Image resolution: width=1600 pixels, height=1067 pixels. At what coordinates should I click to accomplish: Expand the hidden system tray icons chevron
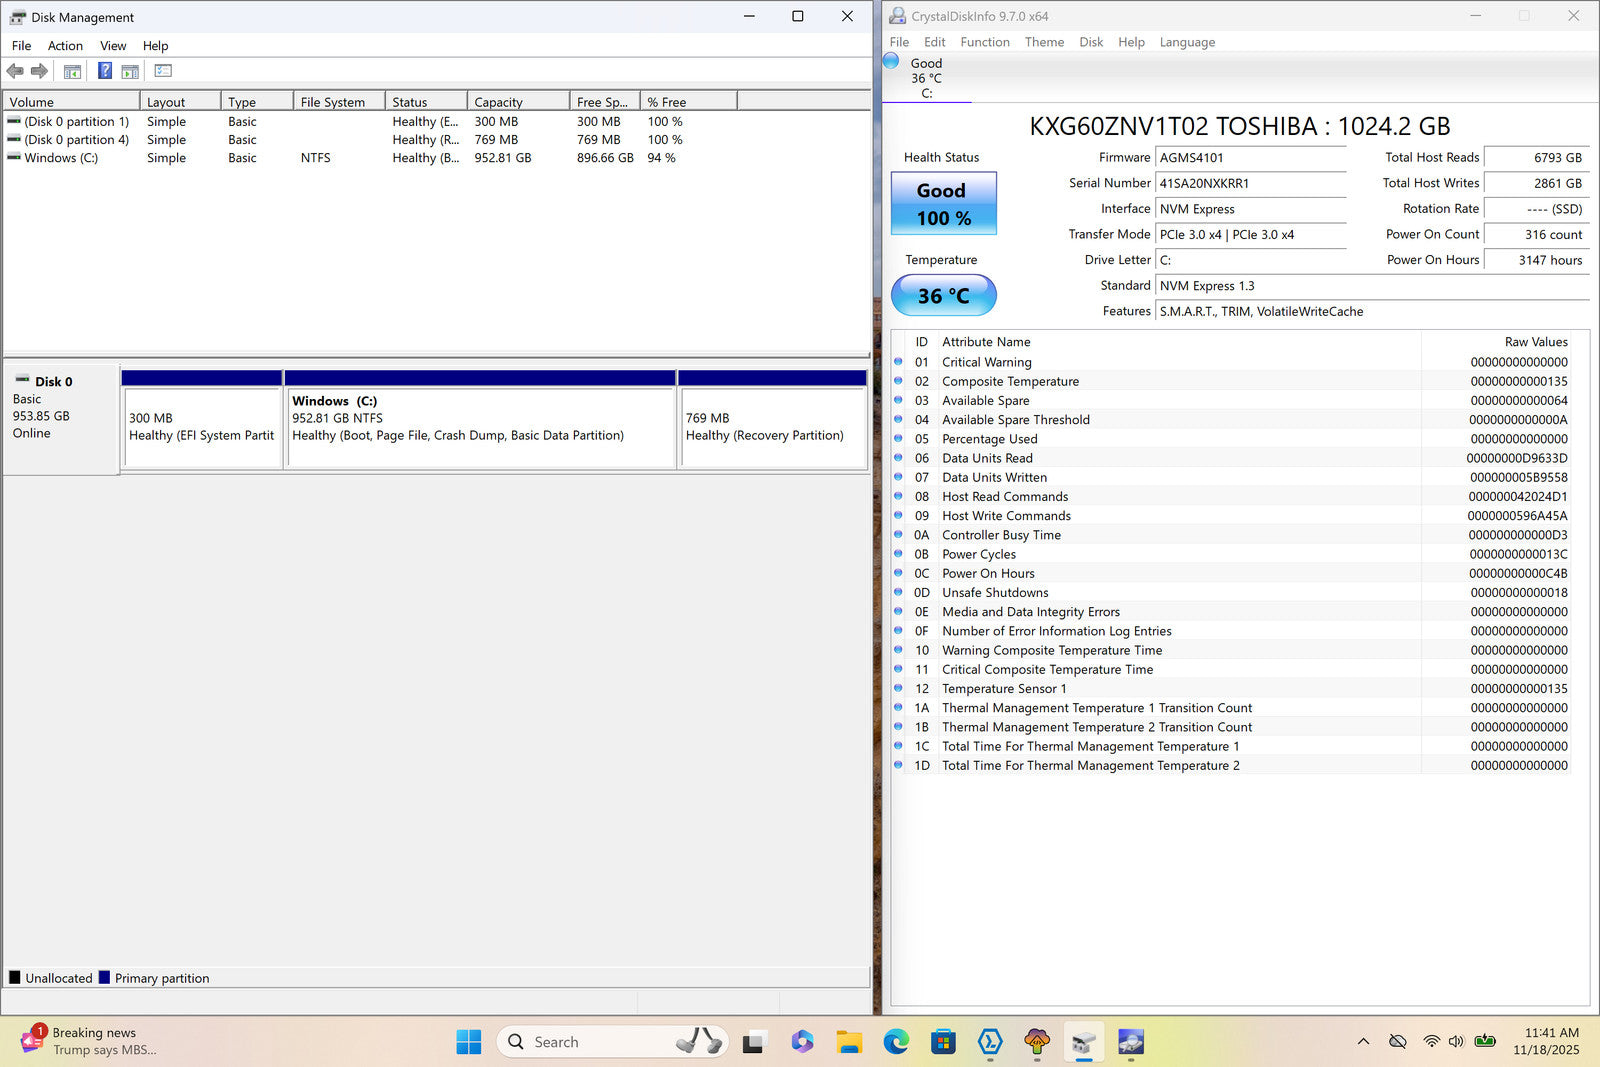[1363, 1042]
